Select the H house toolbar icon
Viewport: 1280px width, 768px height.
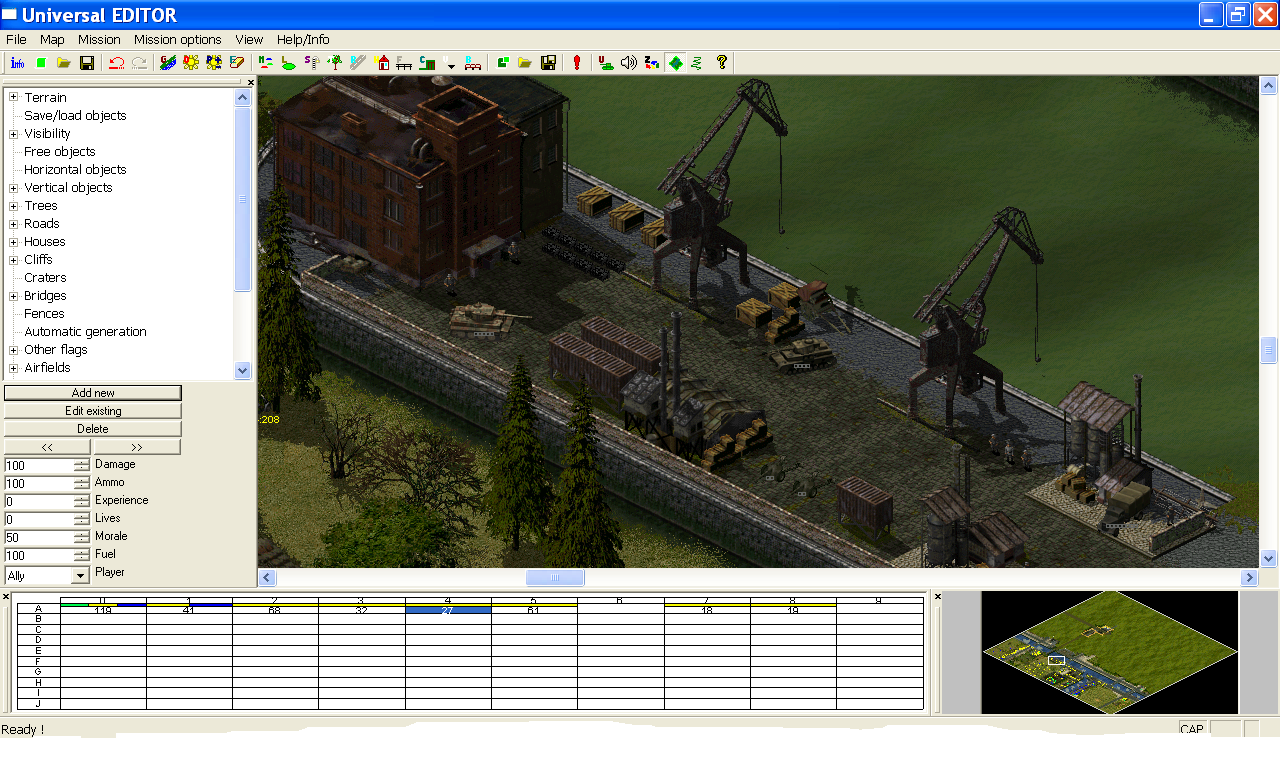point(381,63)
